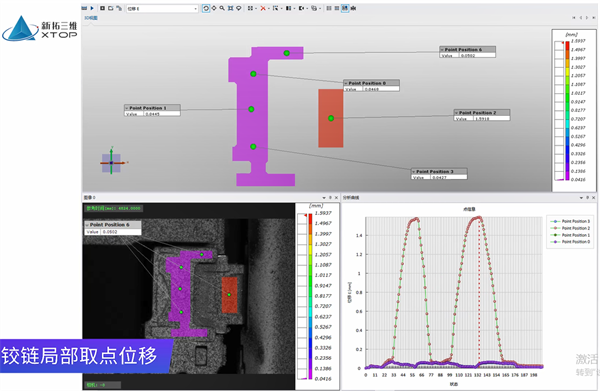Select the lasso selection tool icon
Image resolution: width=600 pixels, height=391 pixels.
(238, 8)
